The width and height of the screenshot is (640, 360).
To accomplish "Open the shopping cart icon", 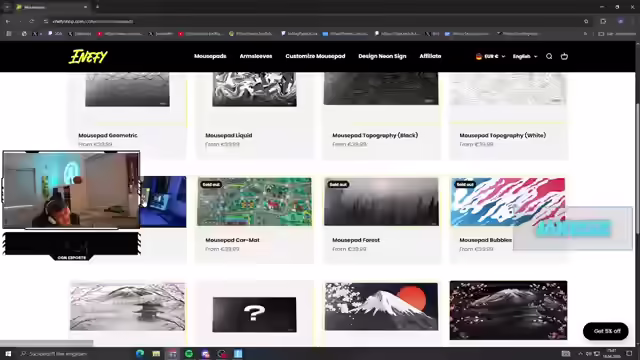I will pyautogui.click(x=564, y=56).
